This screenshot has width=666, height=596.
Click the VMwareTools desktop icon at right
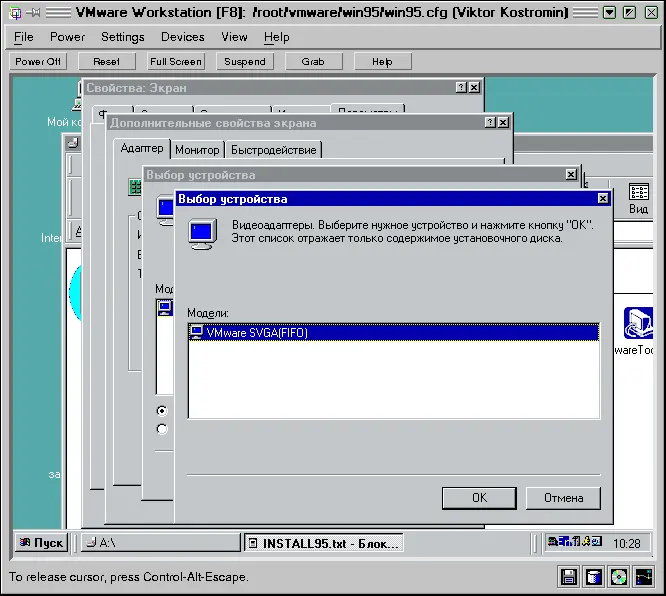click(637, 323)
